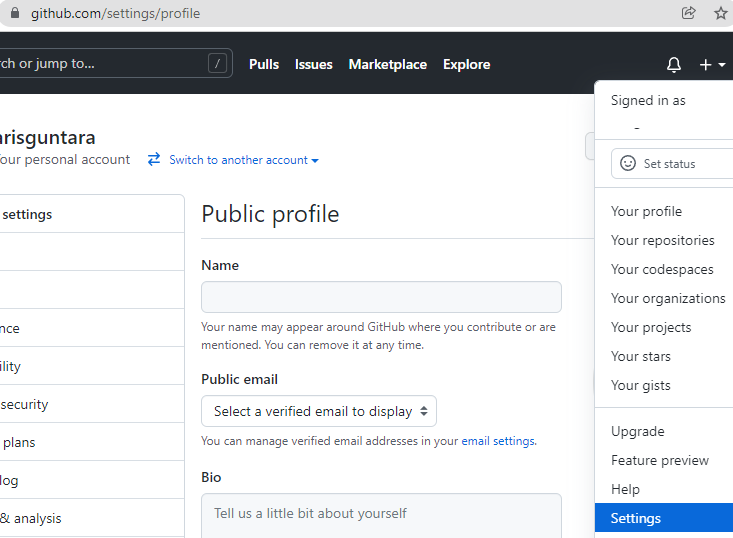Click the Set status button

(x=672, y=164)
